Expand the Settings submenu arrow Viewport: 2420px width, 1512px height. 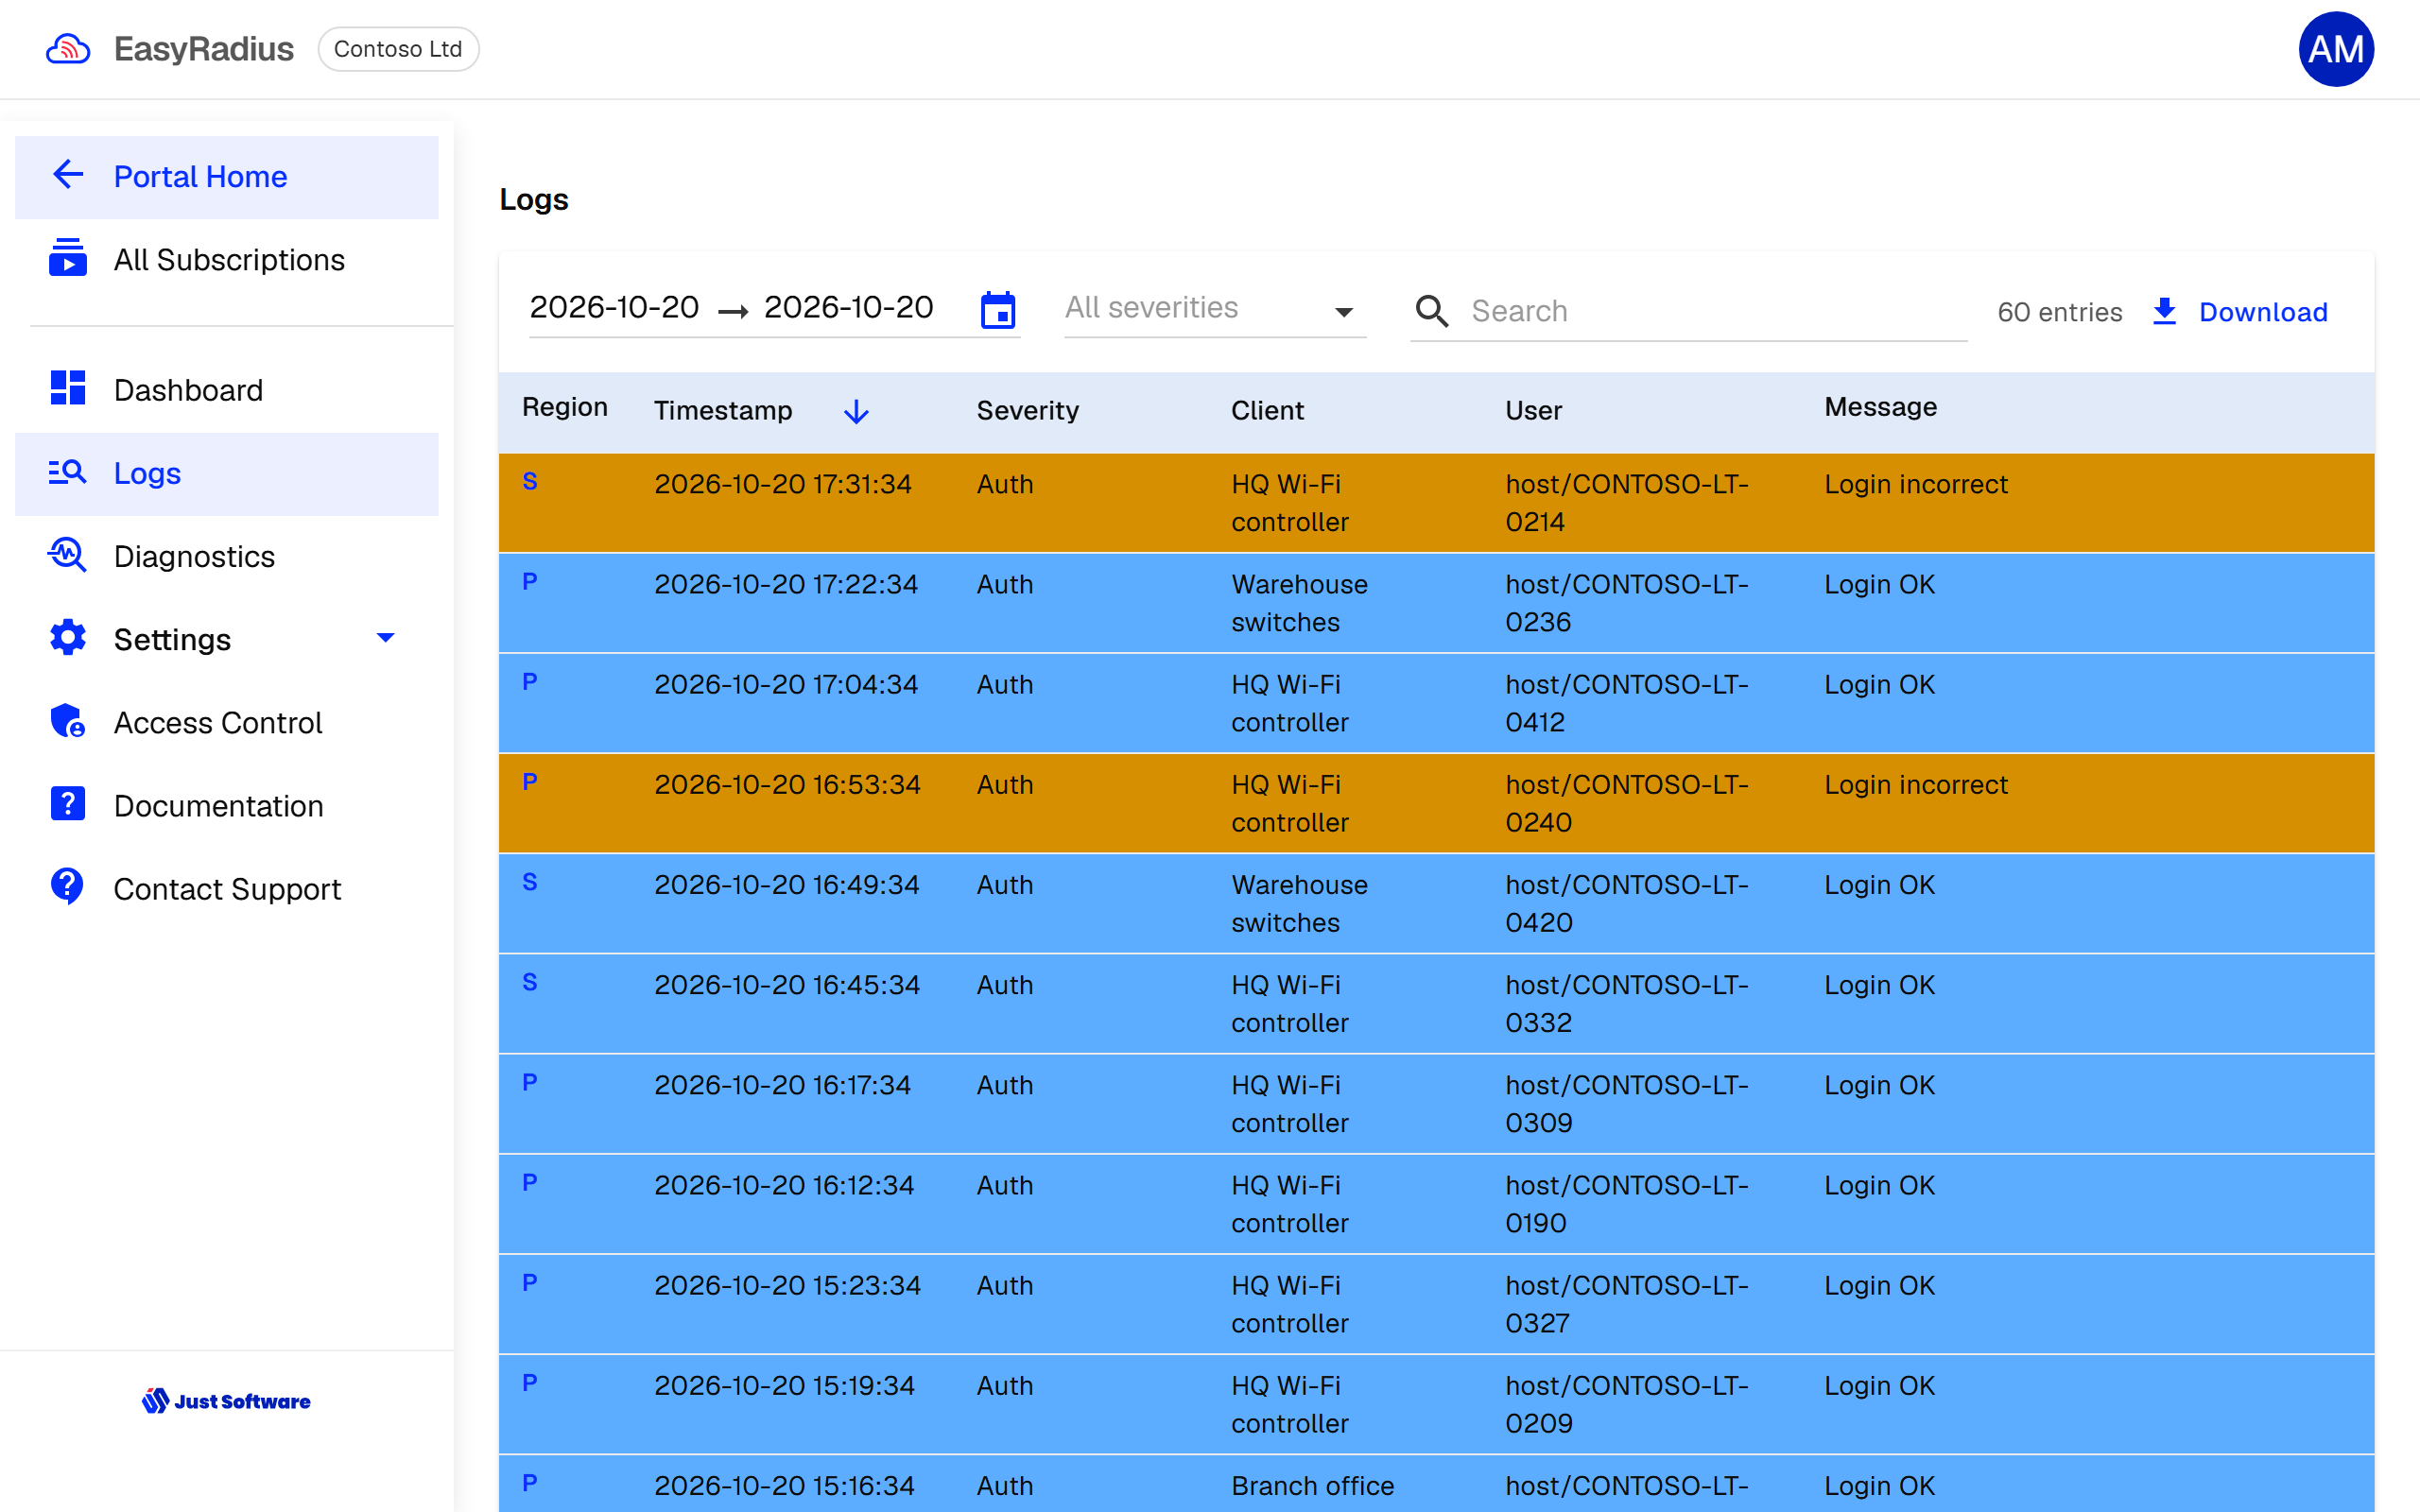pyautogui.click(x=385, y=638)
